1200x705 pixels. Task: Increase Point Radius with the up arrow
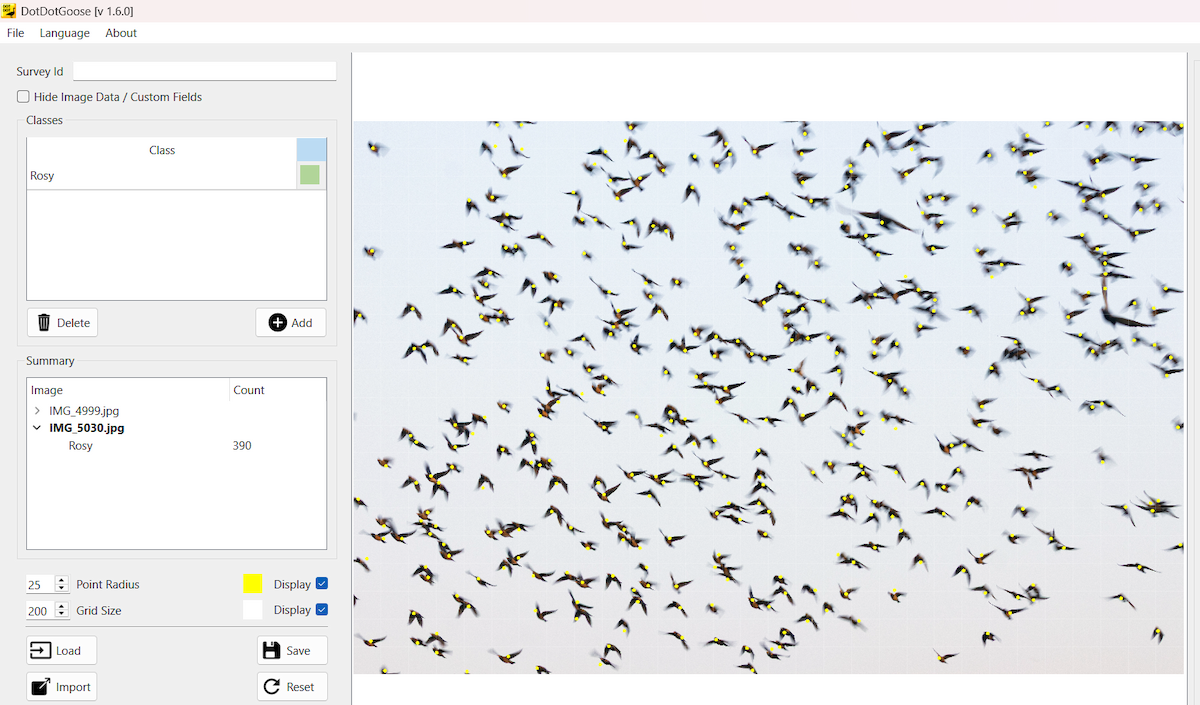(62, 580)
